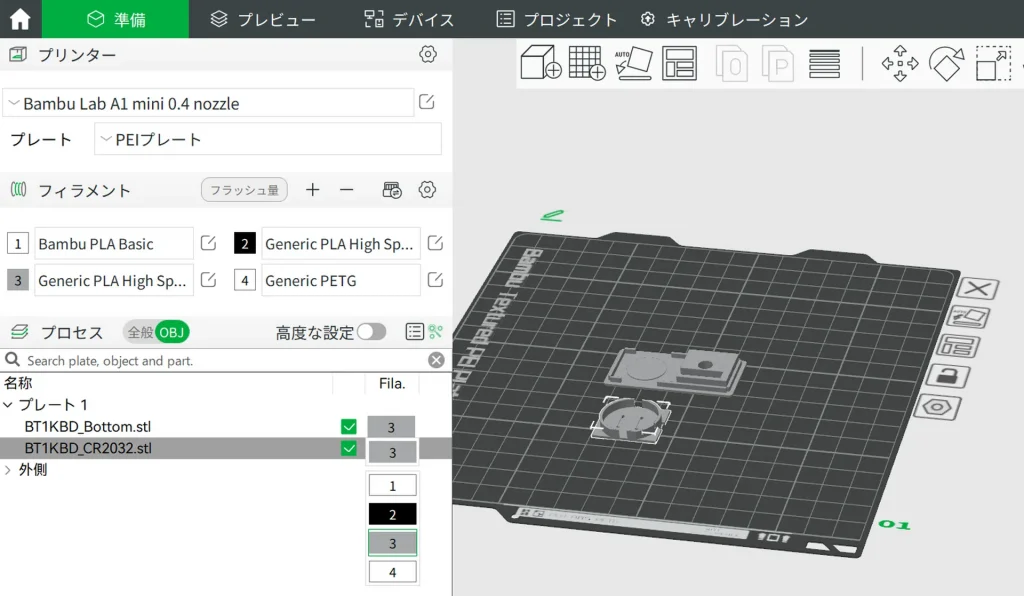Click the plate auto orient icon beside the build plate

969,317
